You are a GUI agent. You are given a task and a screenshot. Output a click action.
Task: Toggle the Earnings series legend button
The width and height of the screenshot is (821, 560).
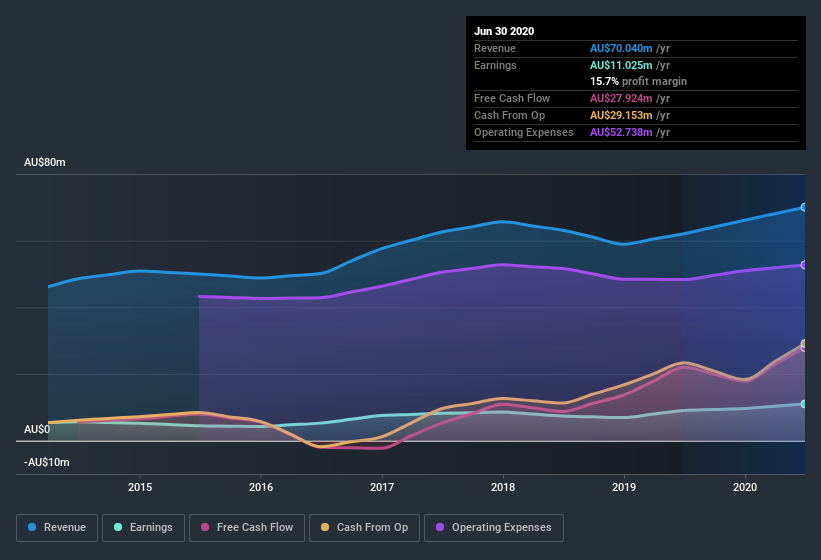click(x=143, y=528)
